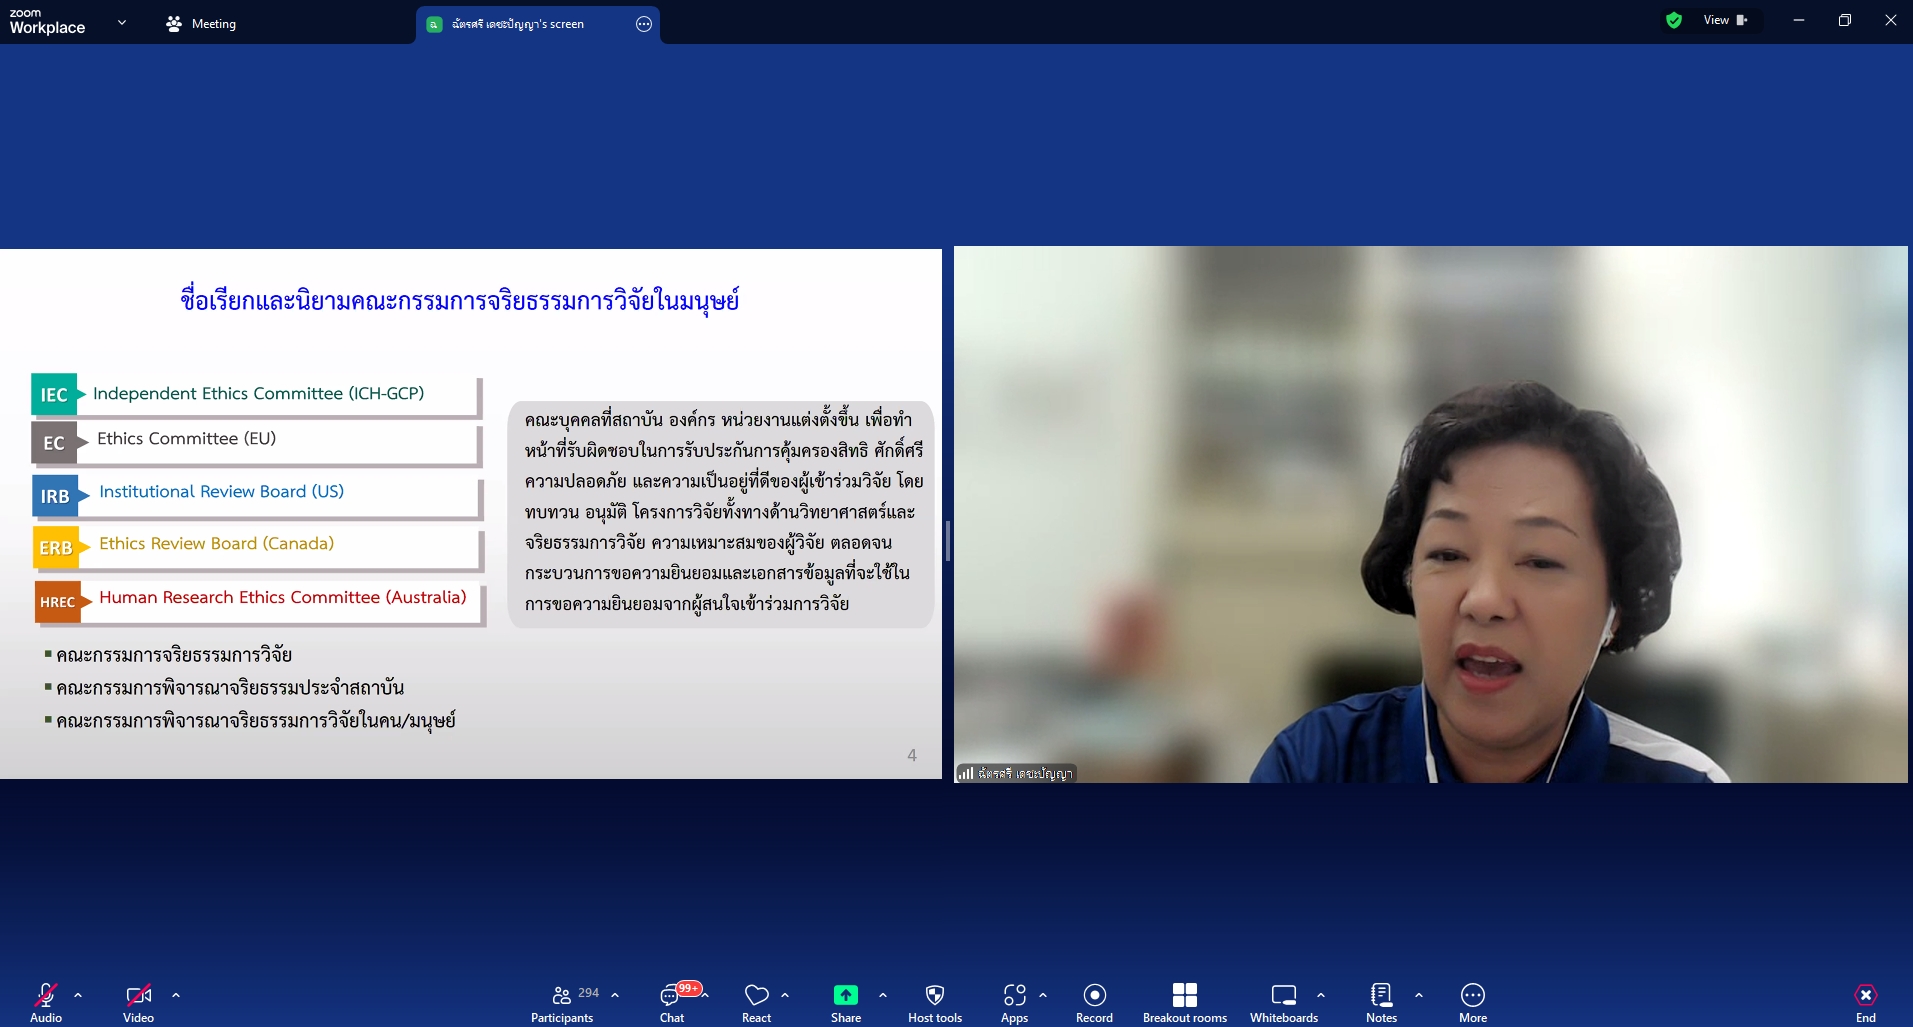Open the React emoji menu
The image size is (1913, 1027).
point(756,1003)
